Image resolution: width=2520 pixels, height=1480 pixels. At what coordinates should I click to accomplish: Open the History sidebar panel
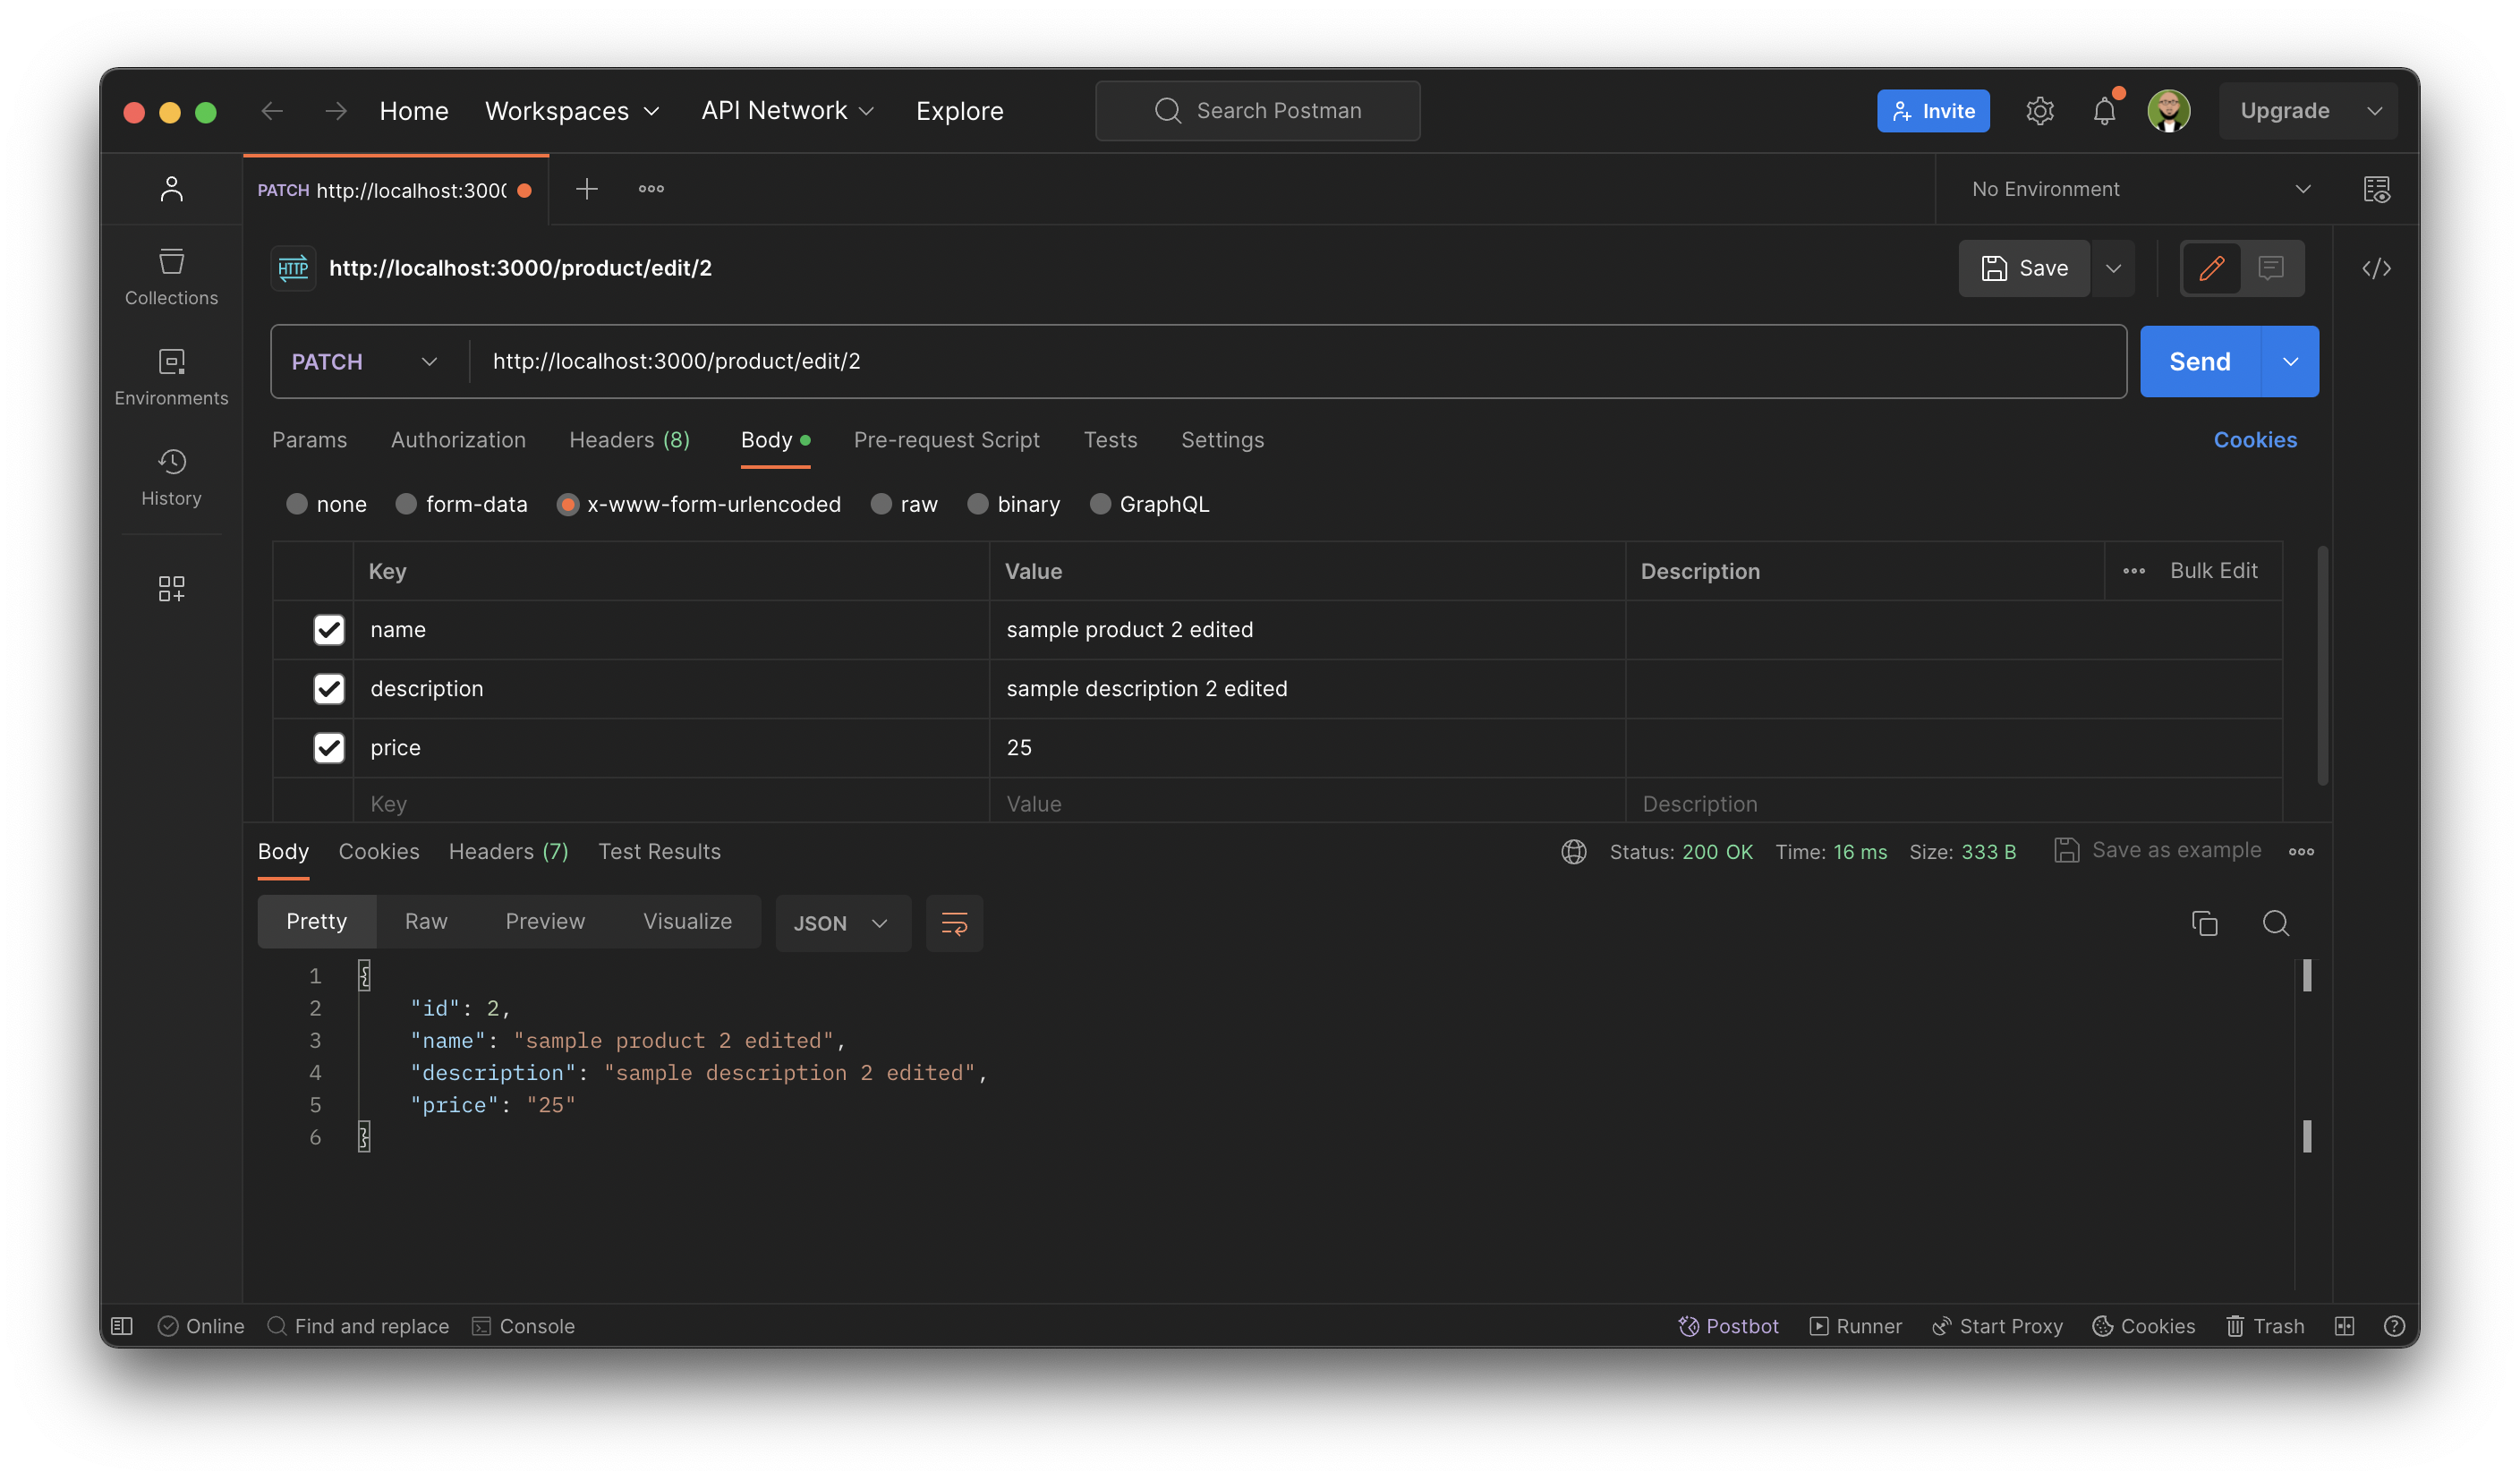(x=171, y=477)
